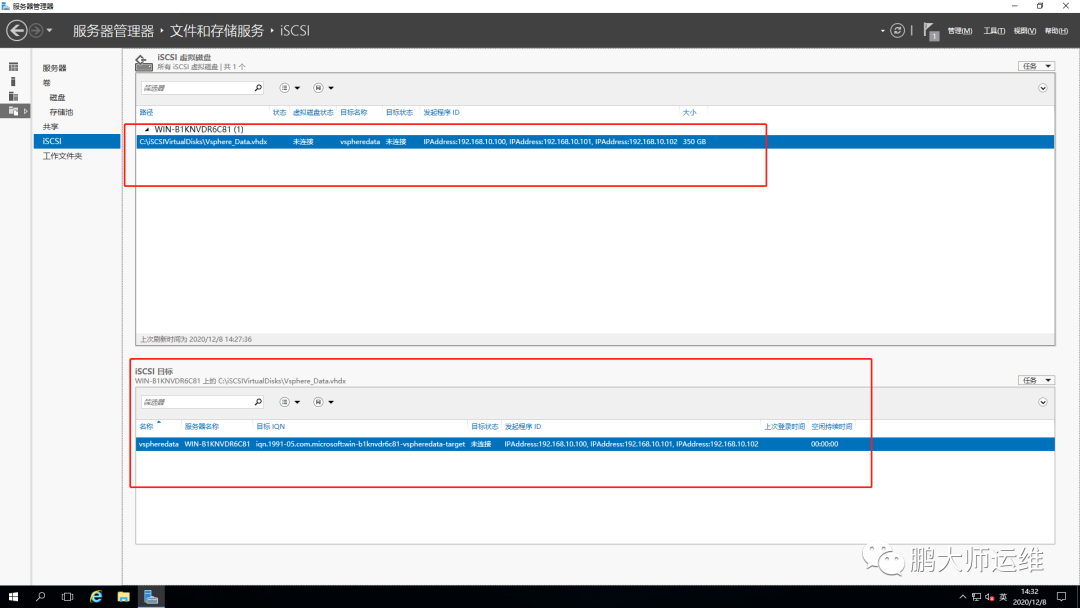The height and width of the screenshot is (608, 1080).
Task: Click 服务器管理器 breadcrumb segment
Action: 113,31
